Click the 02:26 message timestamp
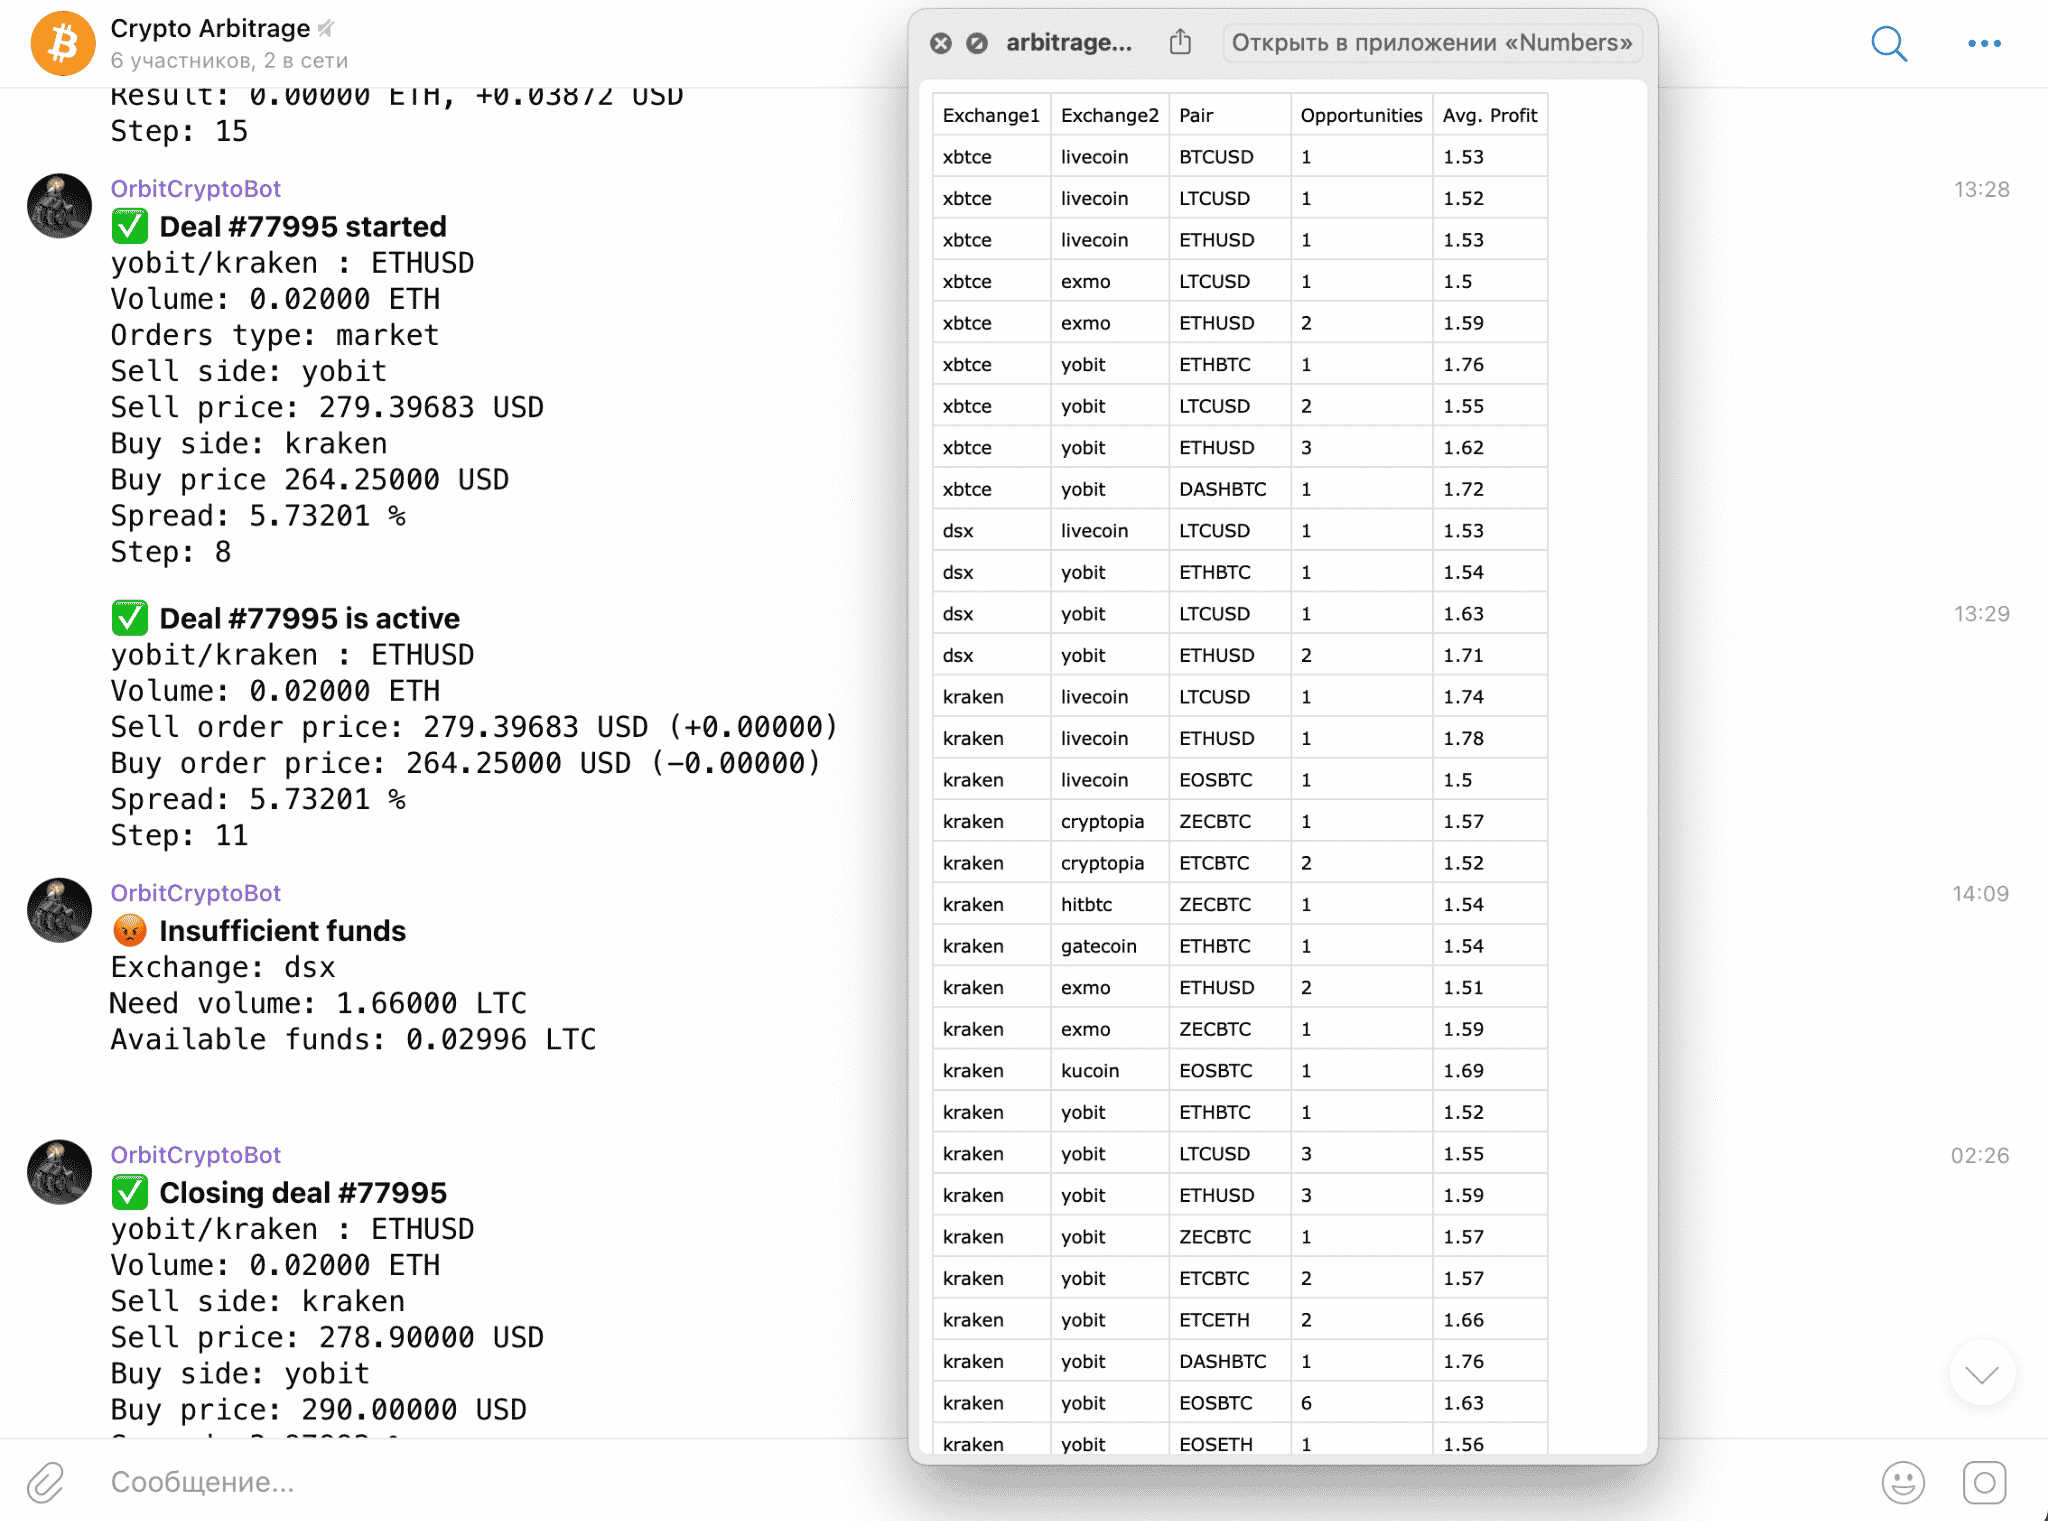This screenshot has width=2048, height=1521. (x=1980, y=1156)
